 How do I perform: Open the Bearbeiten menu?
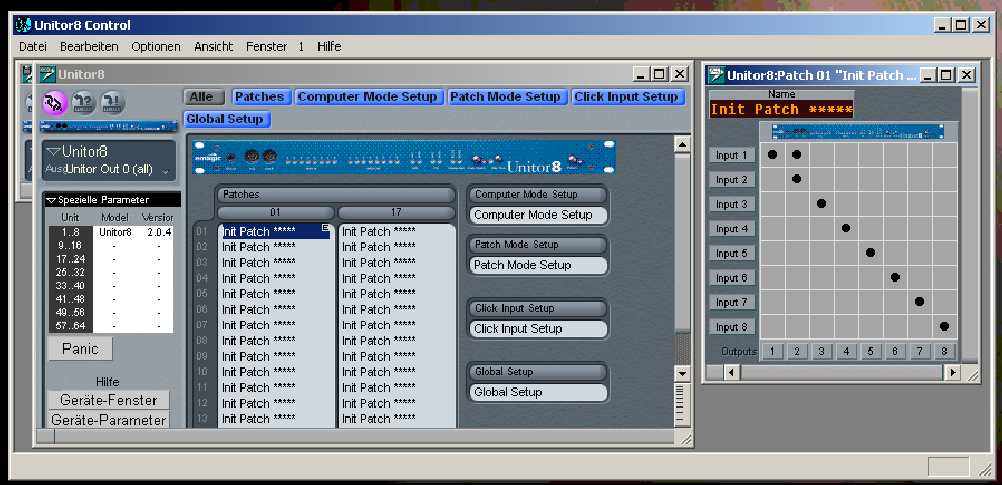pyautogui.click(x=89, y=47)
